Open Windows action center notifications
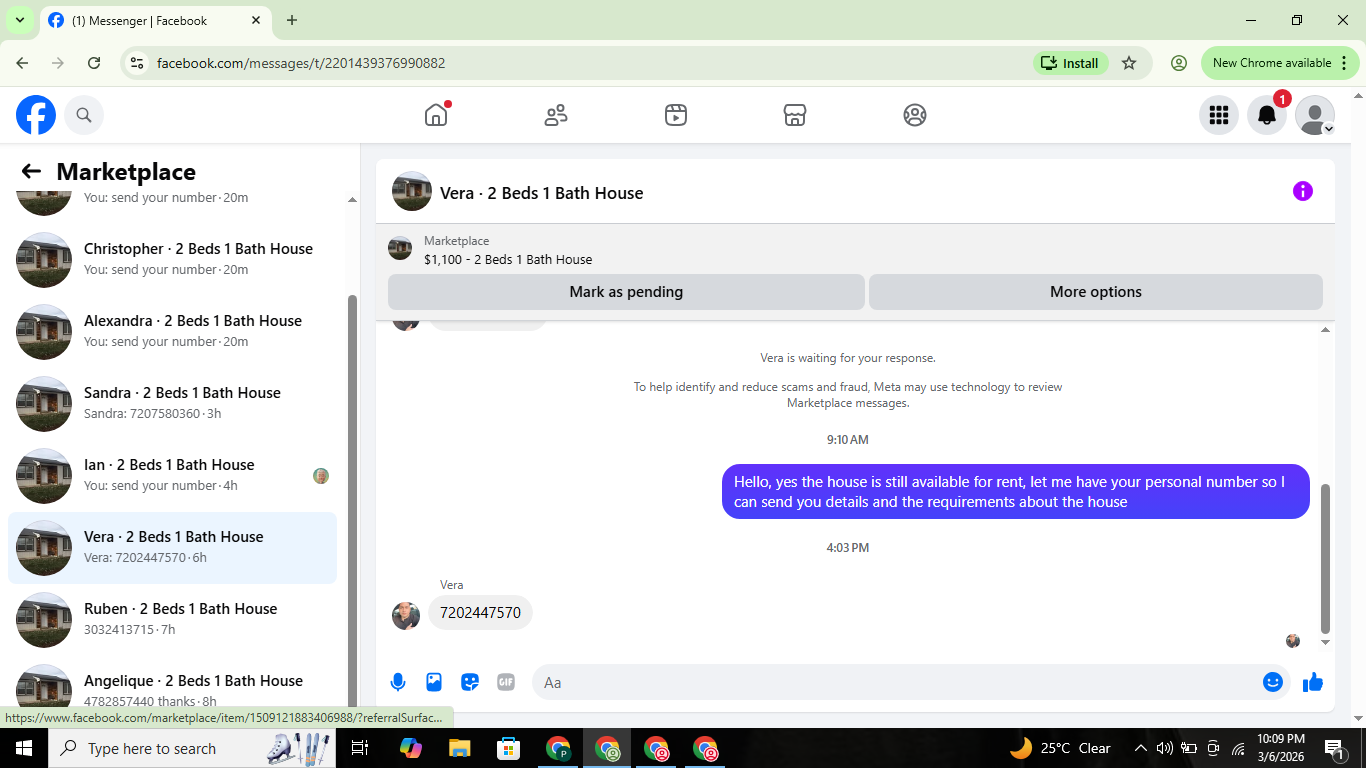Viewport: 1366px width, 768px height. [1335, 748]
